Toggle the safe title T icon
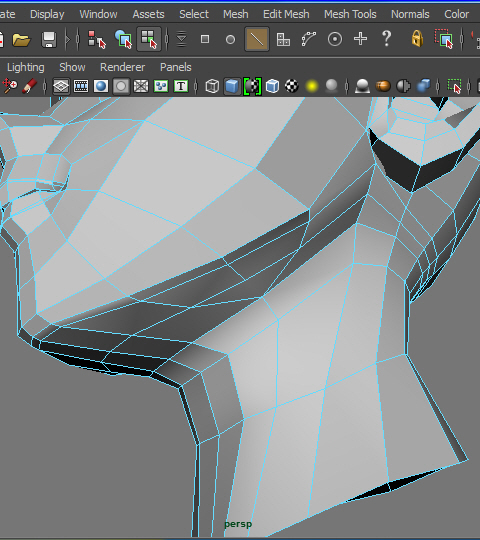The width and height of the screenshot is (480, 540). pos(181,86)
